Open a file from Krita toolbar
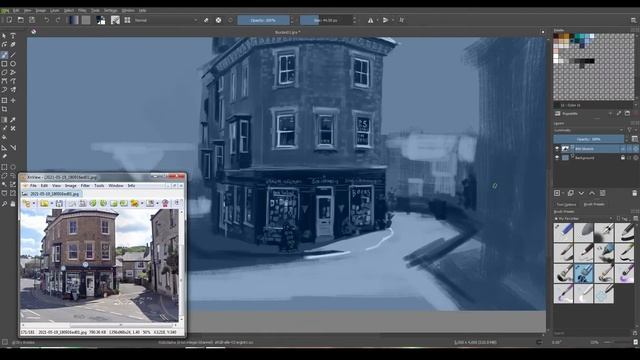This screenshot has width=640, height=360. (20, 20)
